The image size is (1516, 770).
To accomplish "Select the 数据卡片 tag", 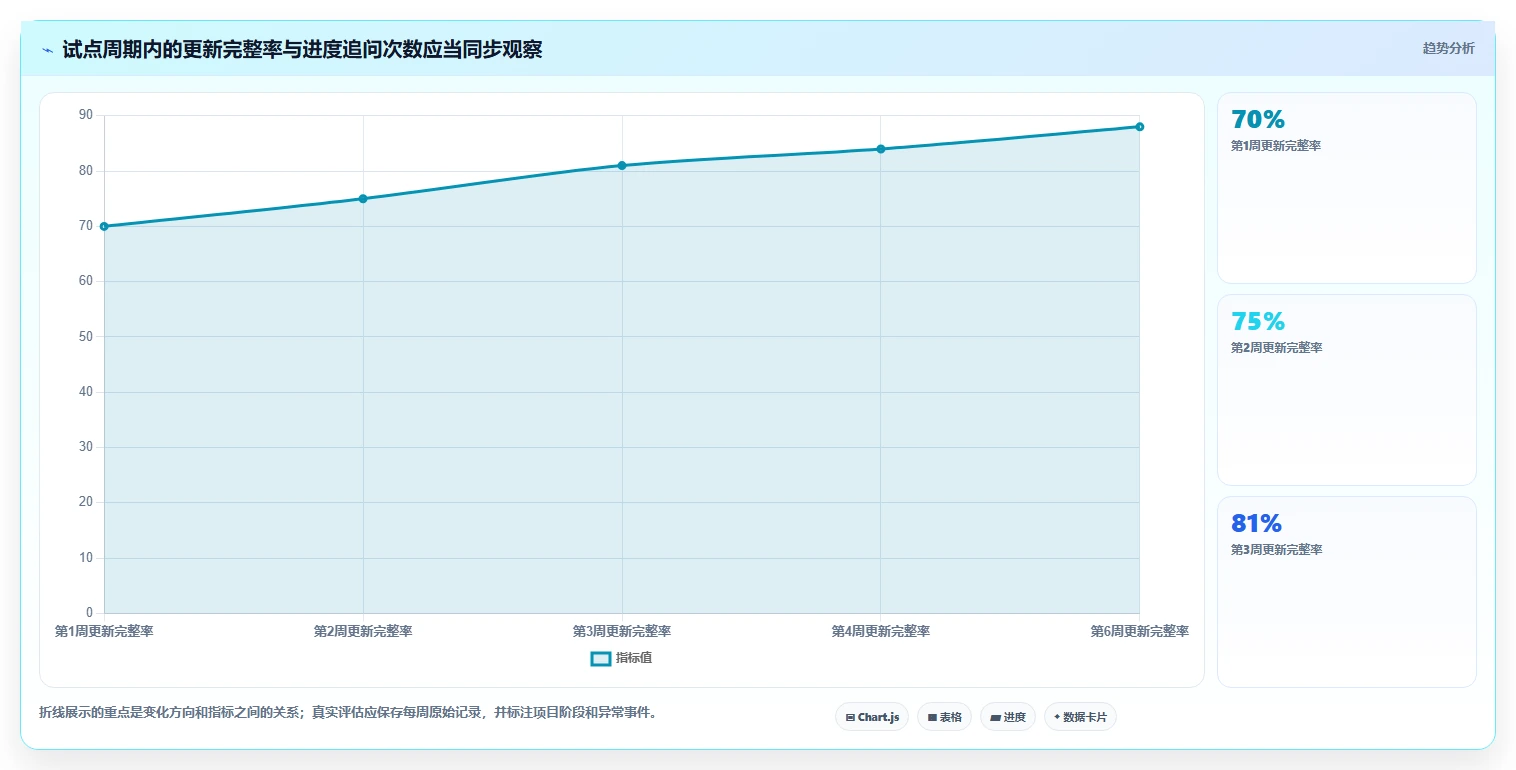I will pos(1080,717).
